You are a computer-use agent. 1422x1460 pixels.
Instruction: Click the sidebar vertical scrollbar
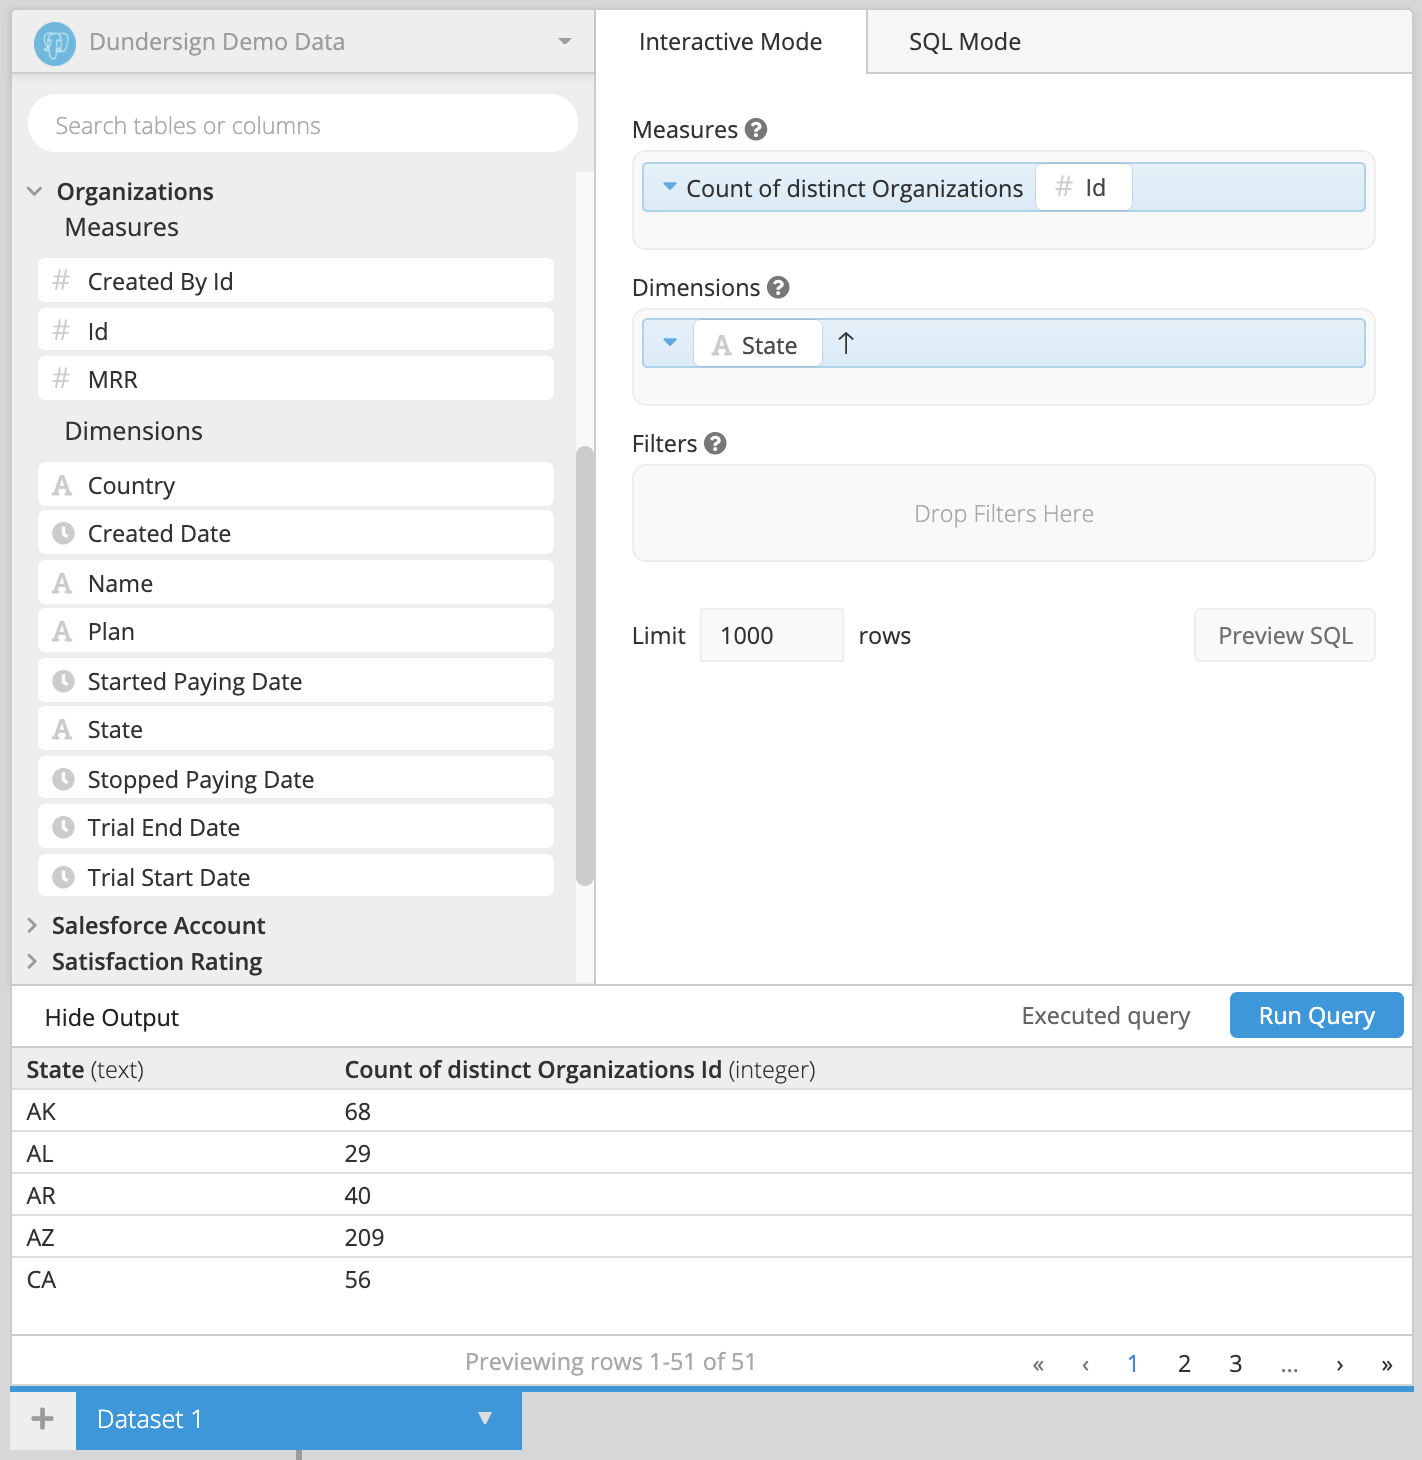(585, 665)
